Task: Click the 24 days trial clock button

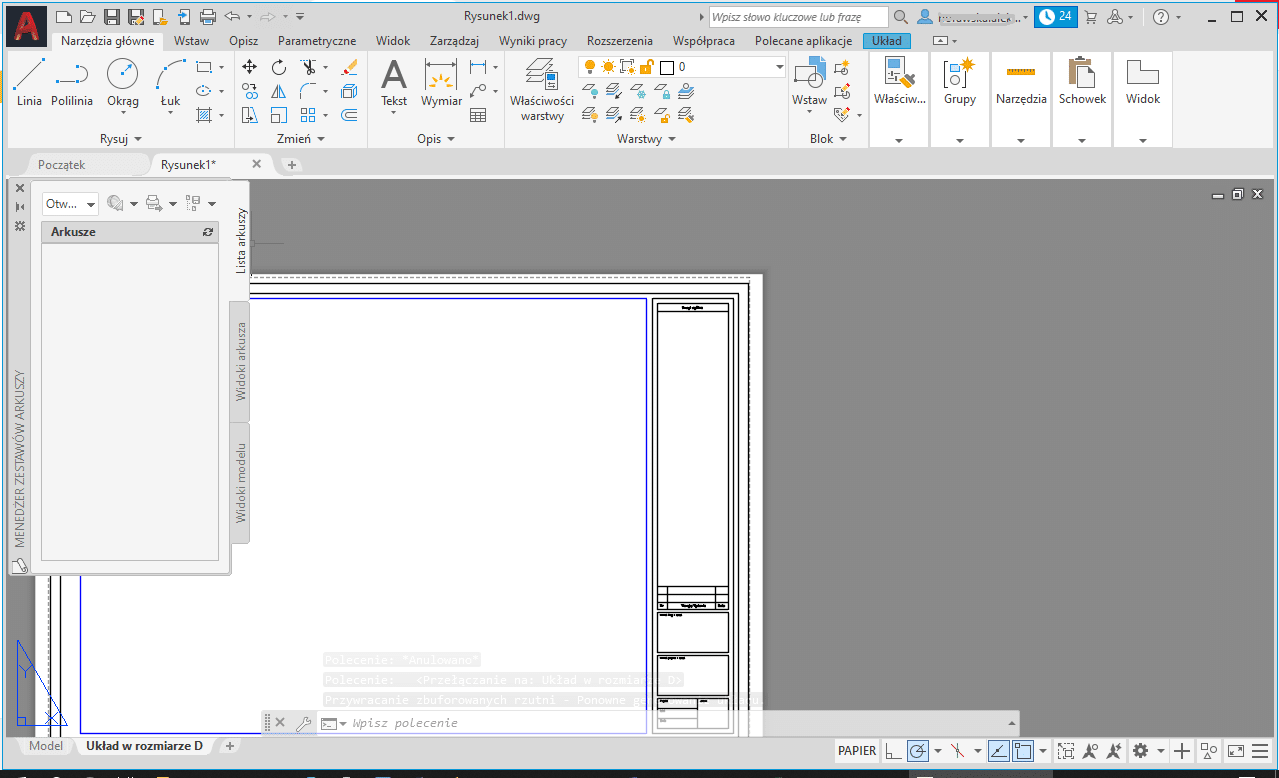Action: 1056,17
